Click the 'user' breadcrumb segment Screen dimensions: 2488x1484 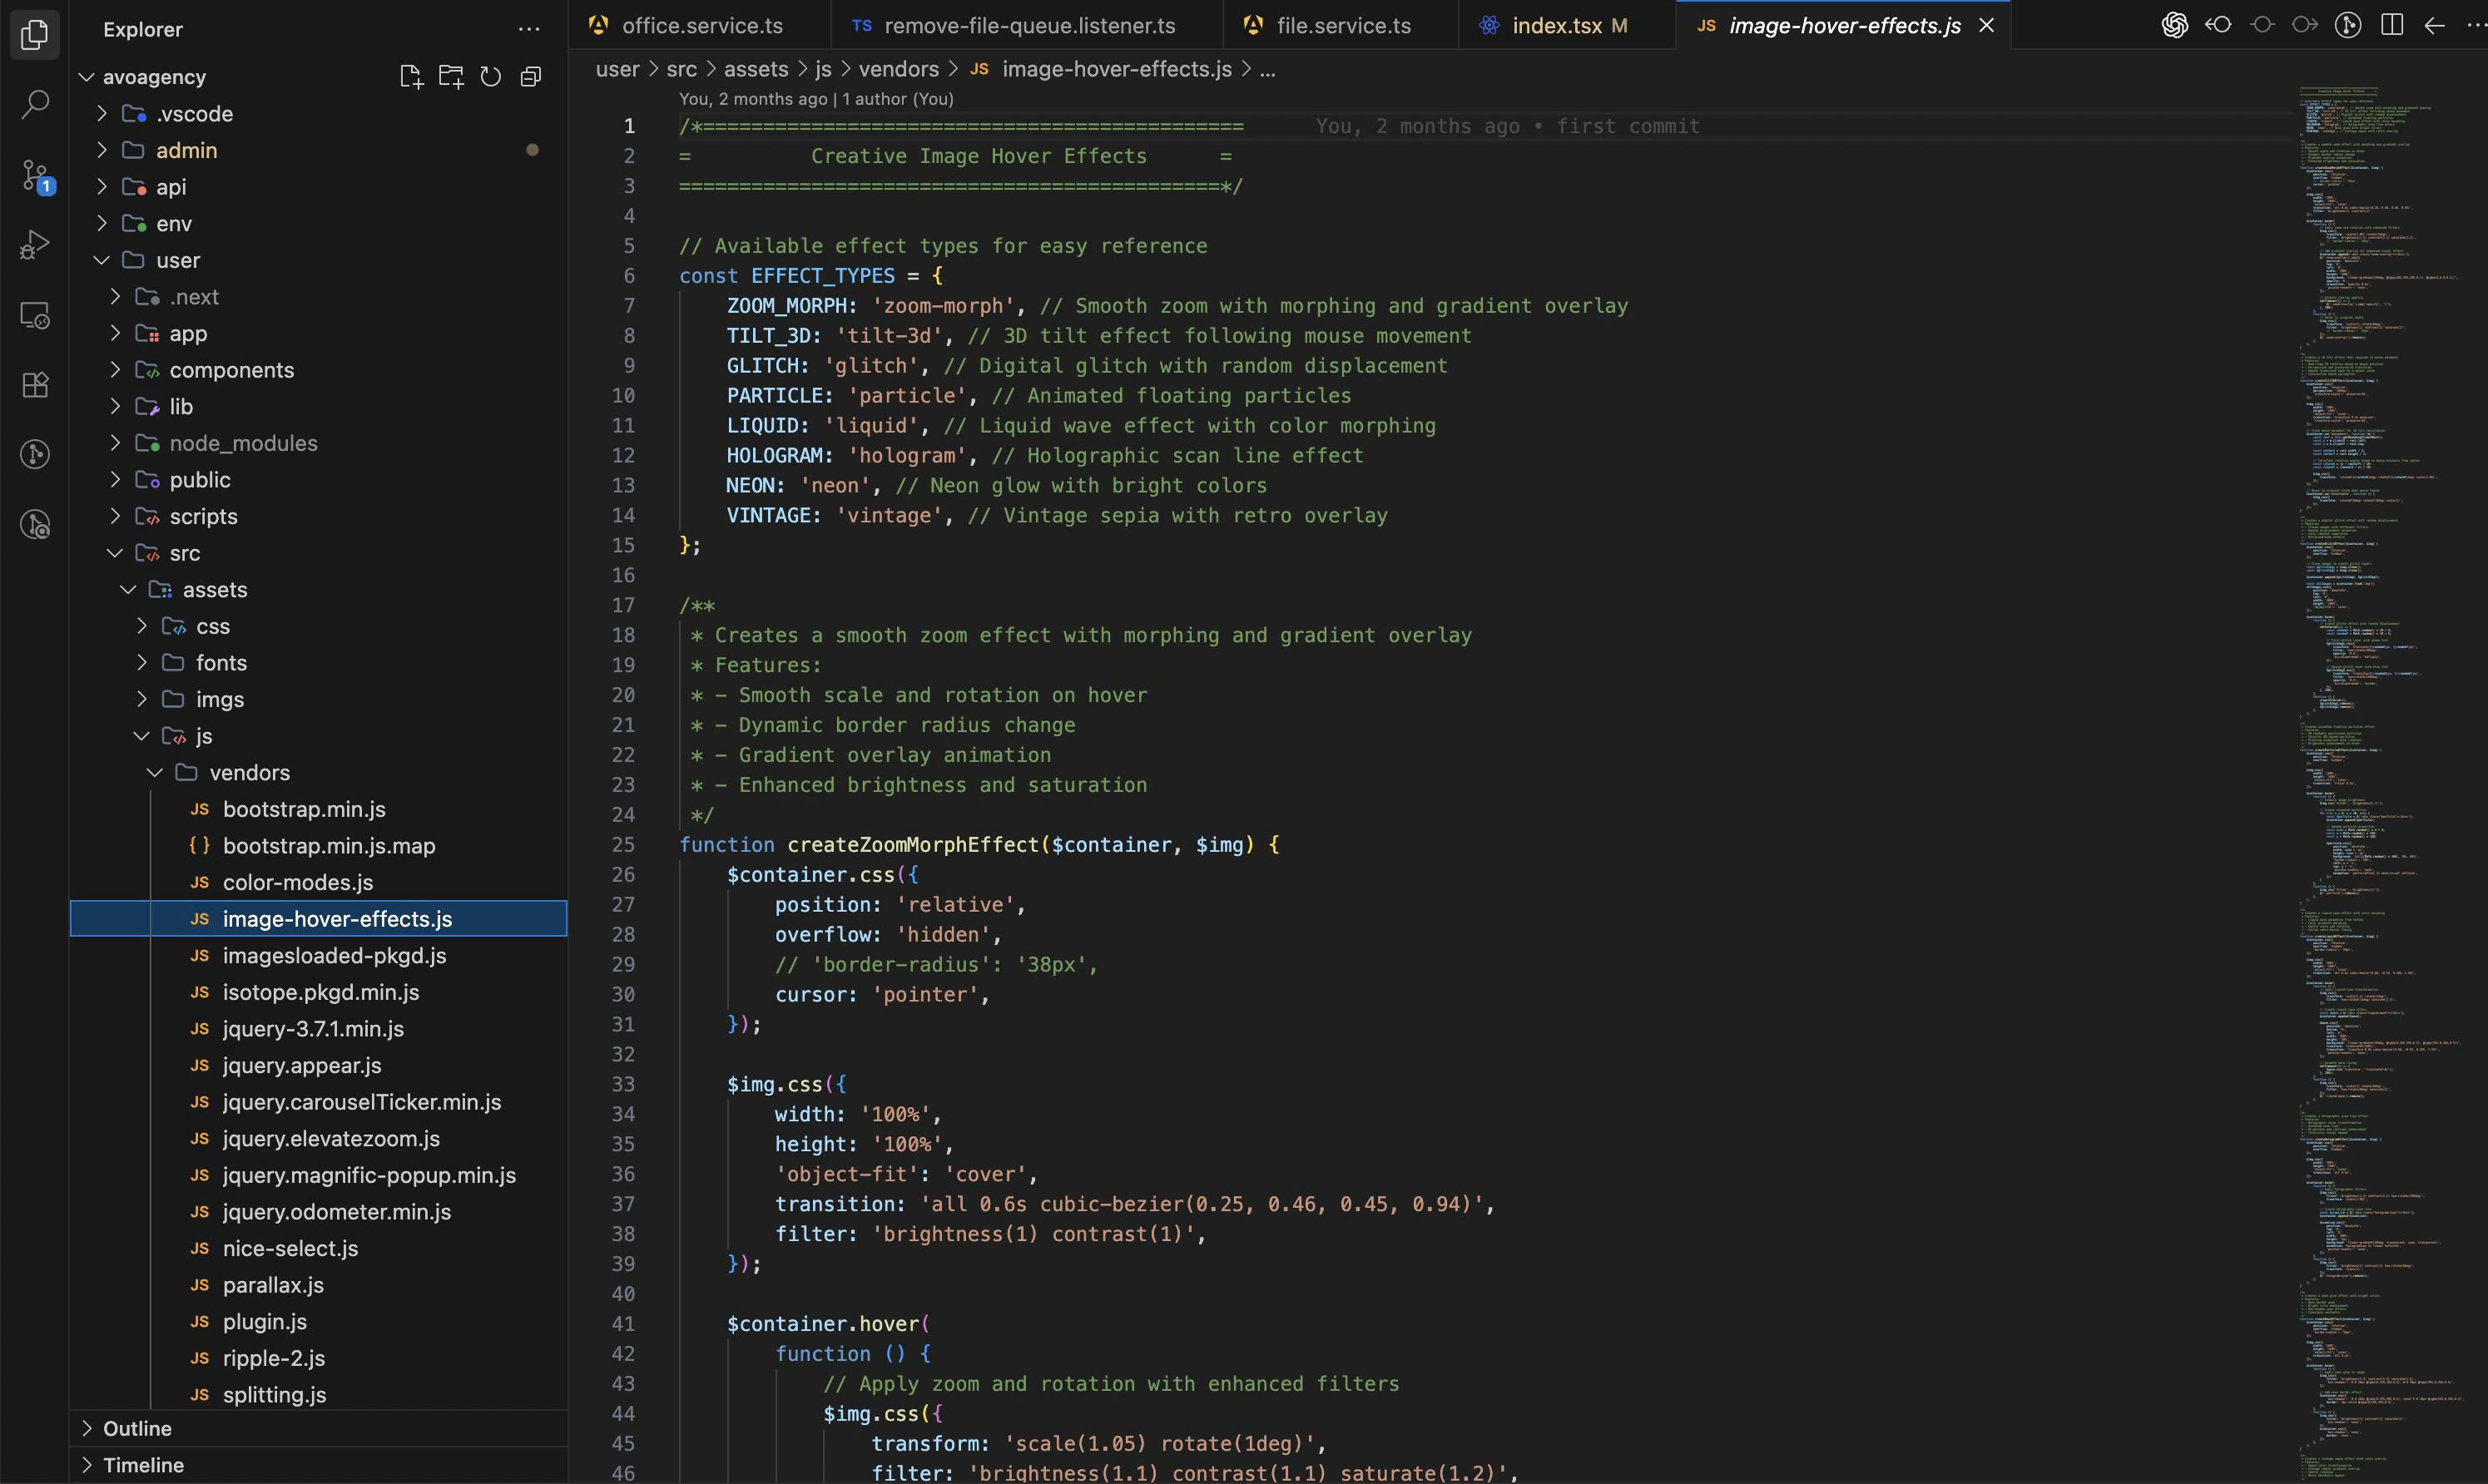[617, 69]
